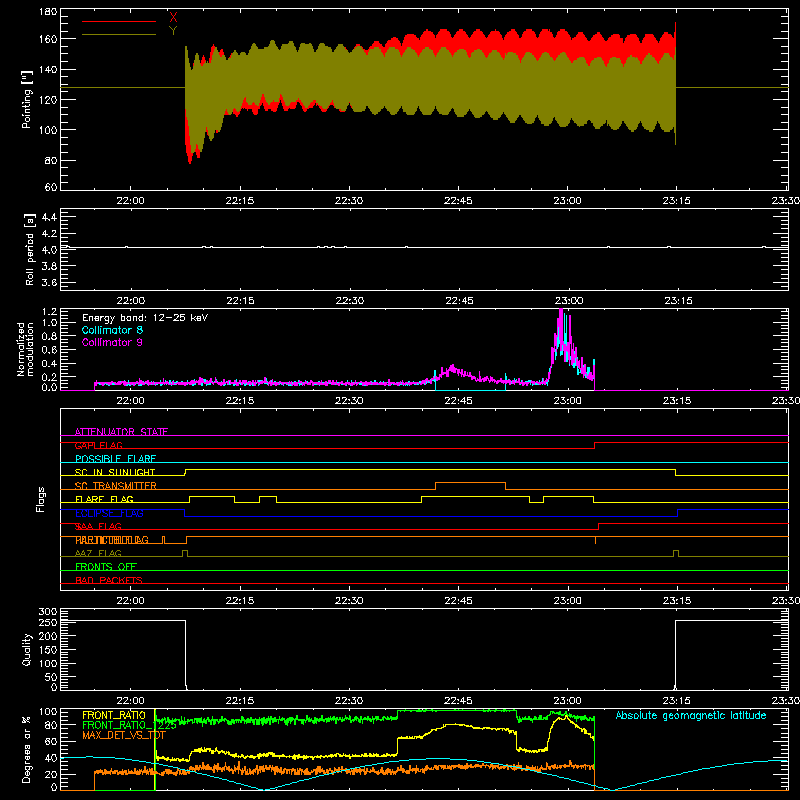This screenshot has height=800, width=800.
Task: Select the 'Energy band: 12-25 keV' label
Action: 145,318
